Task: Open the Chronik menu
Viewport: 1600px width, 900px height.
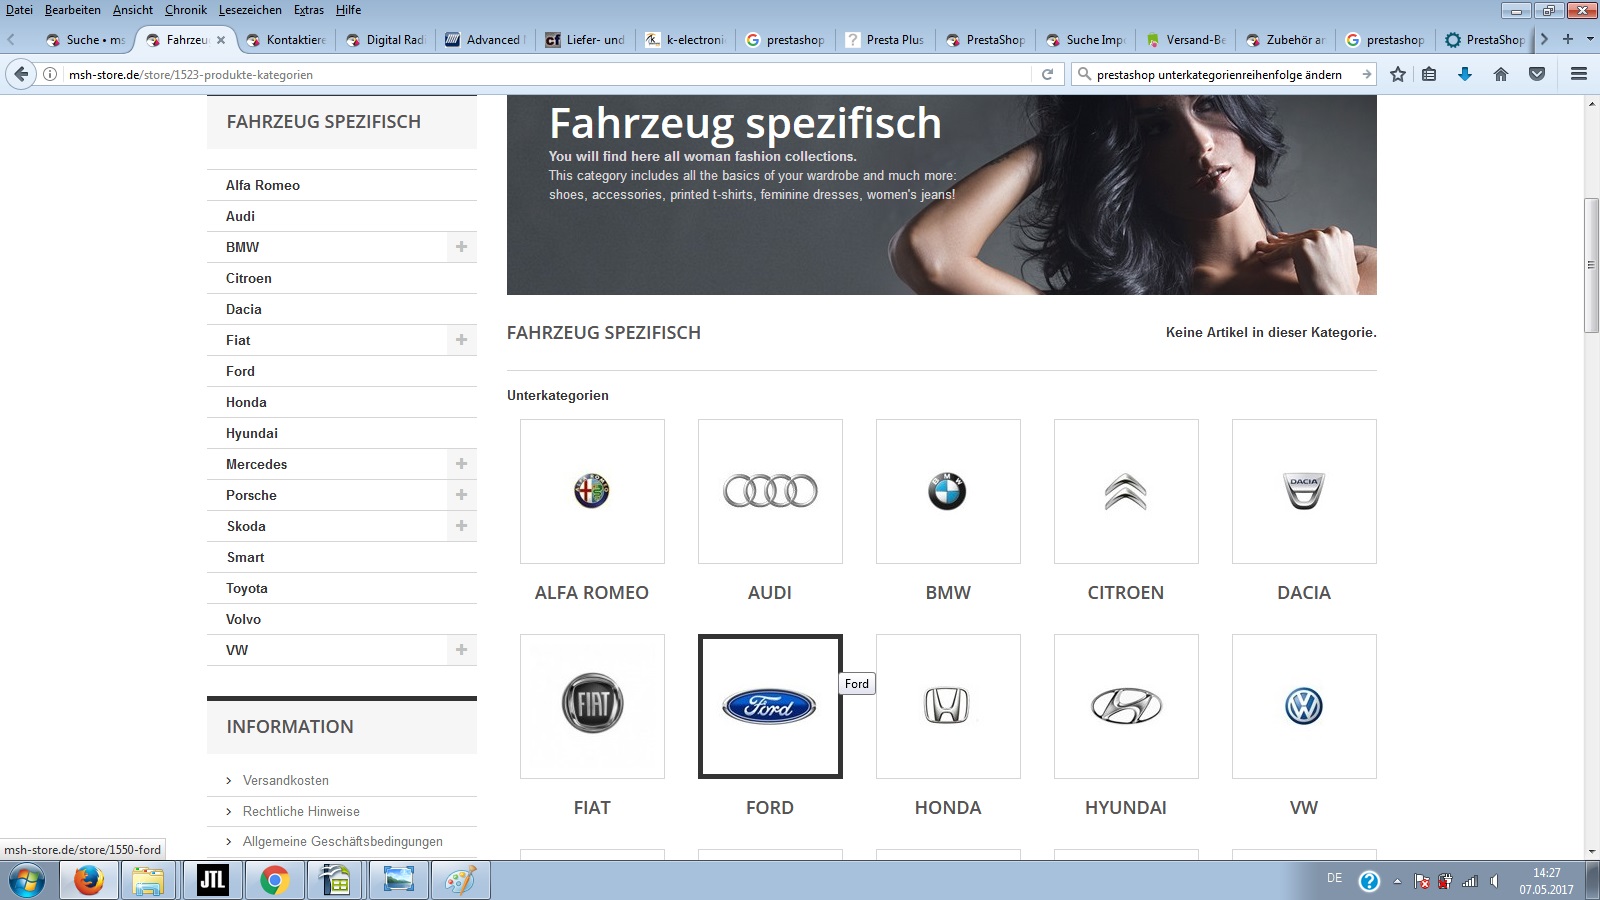Action: (186, 10)
